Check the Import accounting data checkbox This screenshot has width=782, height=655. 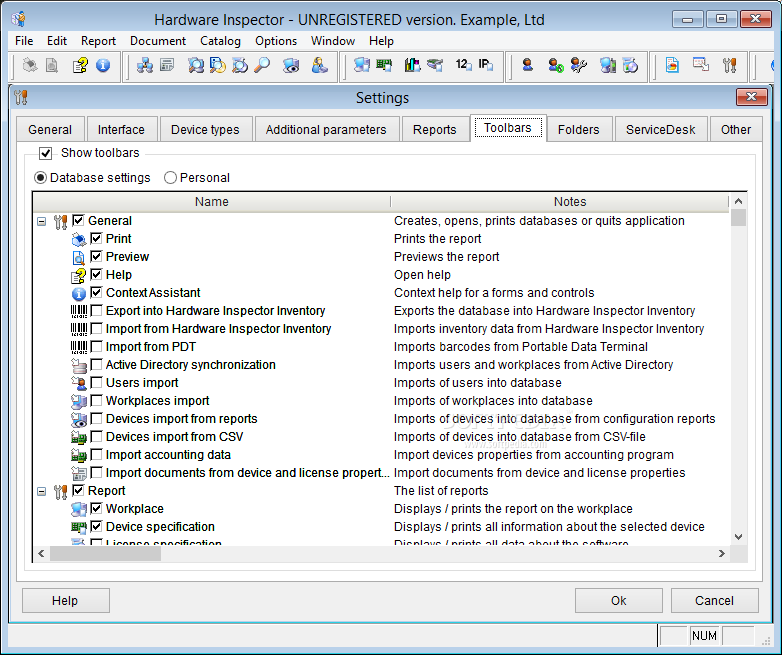[x=96, y=454]
